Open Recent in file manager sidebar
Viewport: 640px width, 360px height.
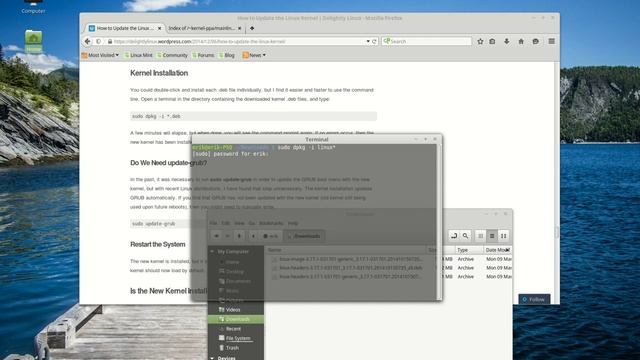(x=233, y=329)
